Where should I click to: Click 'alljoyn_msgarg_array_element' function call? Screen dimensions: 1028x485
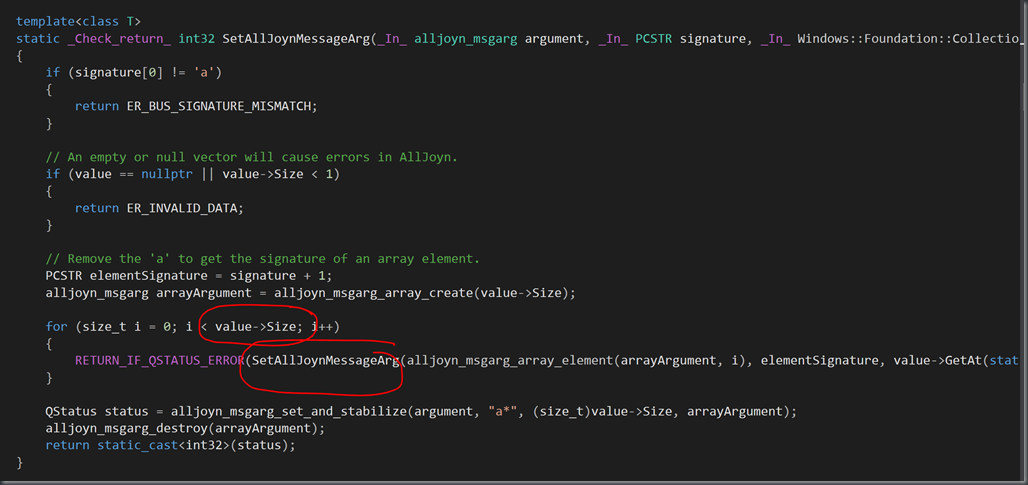pyautogui.click(x=511, y=360)
